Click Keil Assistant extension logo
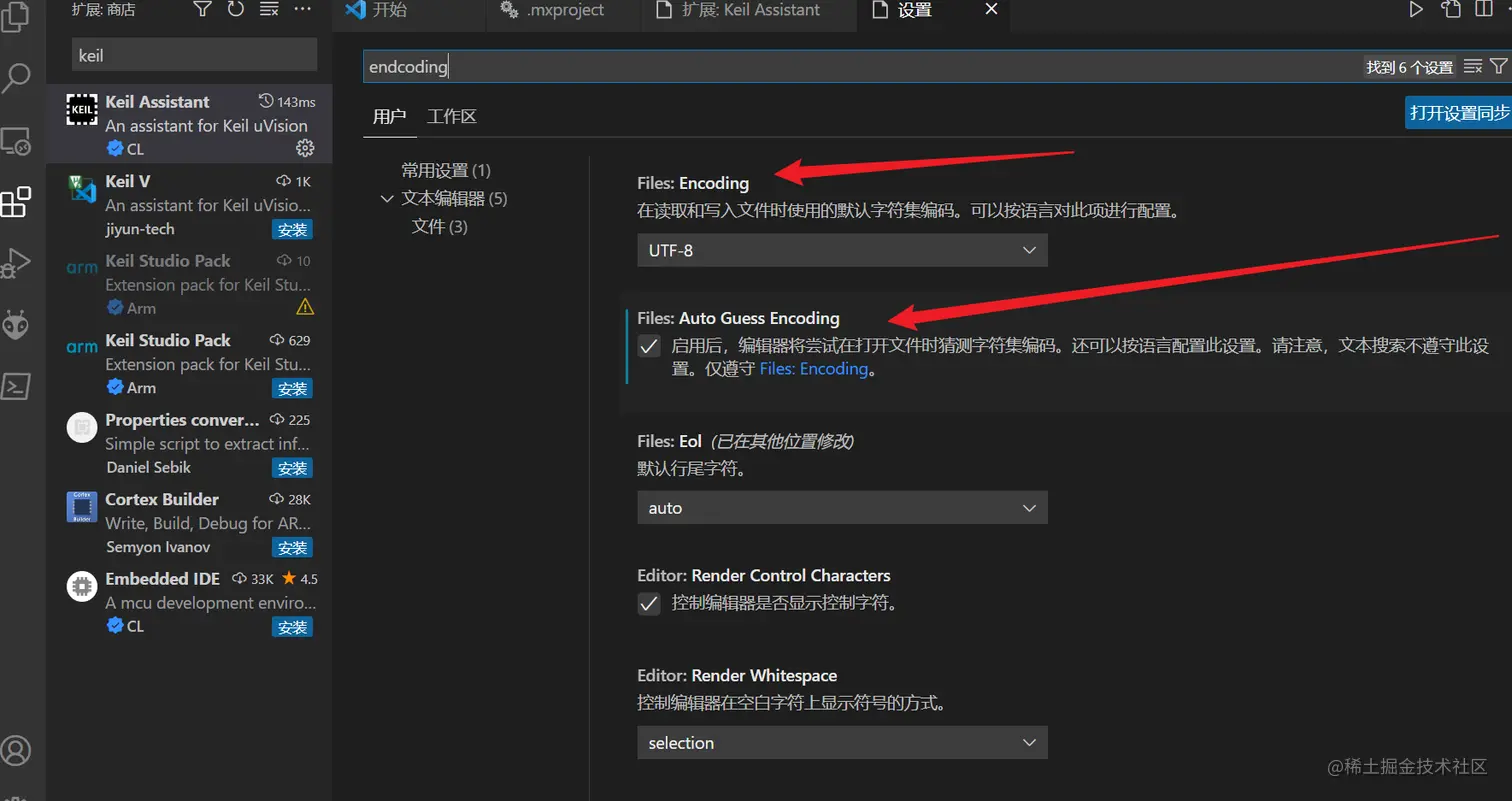Screen dimensions: 1512x801 (82, 110)
